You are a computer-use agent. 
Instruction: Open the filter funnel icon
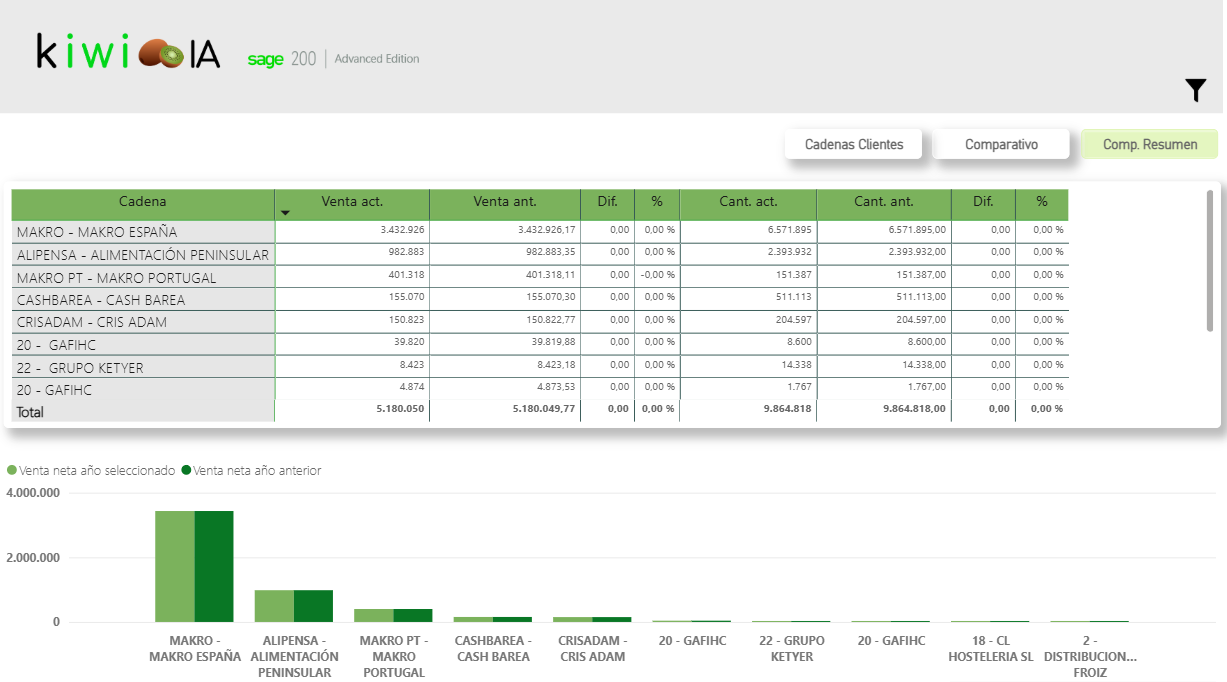[1196, 90]
